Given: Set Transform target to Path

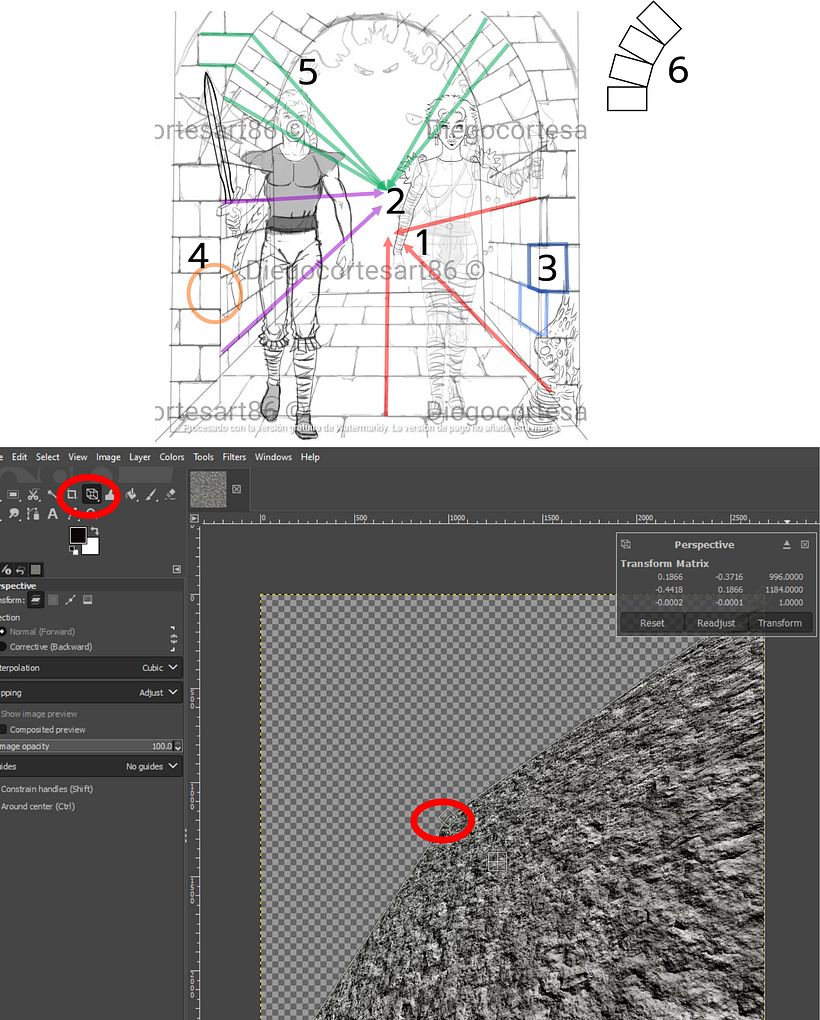Looking at the screenshot, I should 69,600.
